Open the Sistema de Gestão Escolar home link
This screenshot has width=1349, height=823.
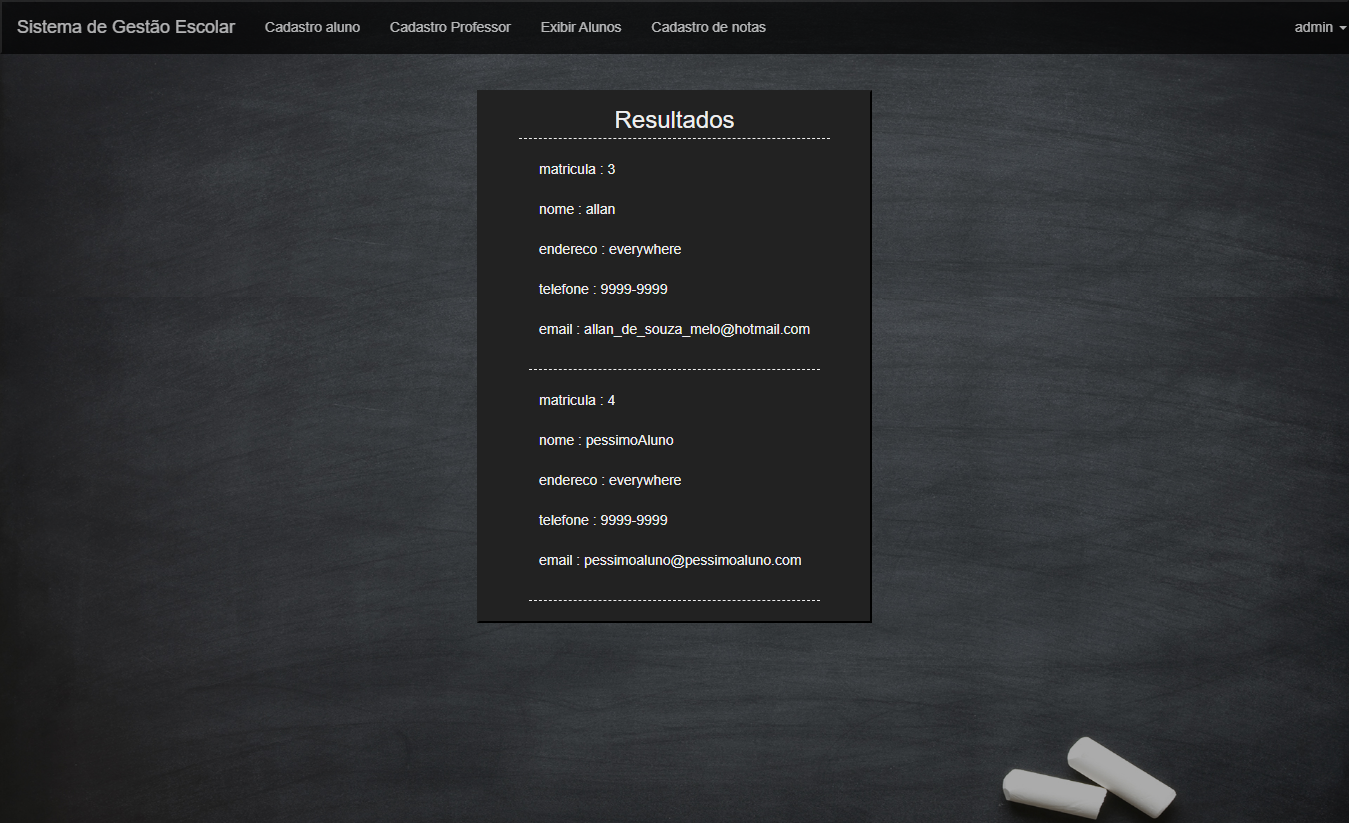tap(126, 27)
